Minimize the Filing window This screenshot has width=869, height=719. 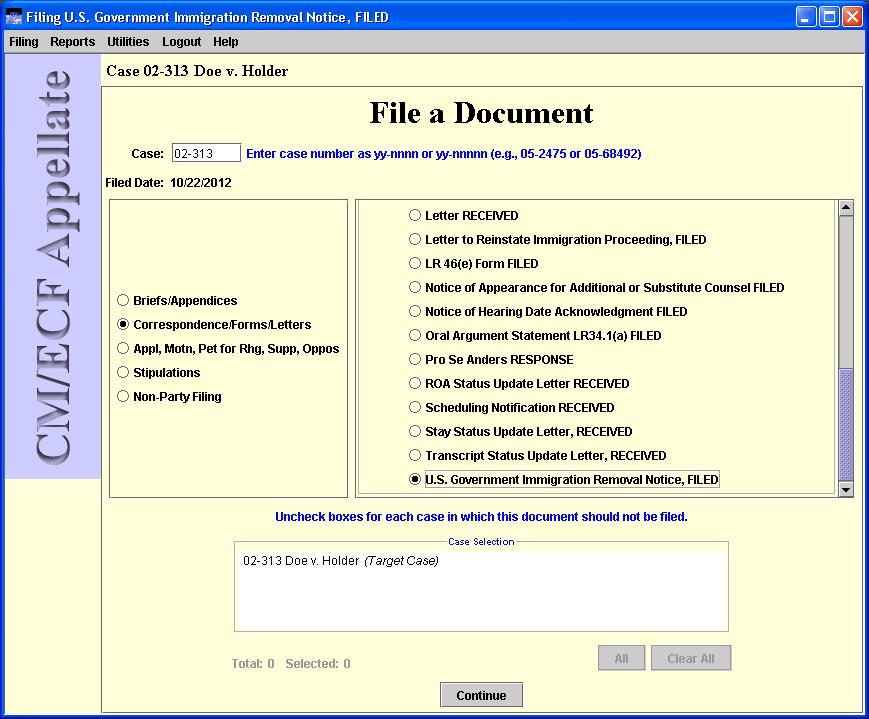pyautogui.click(x=806, y=17)
